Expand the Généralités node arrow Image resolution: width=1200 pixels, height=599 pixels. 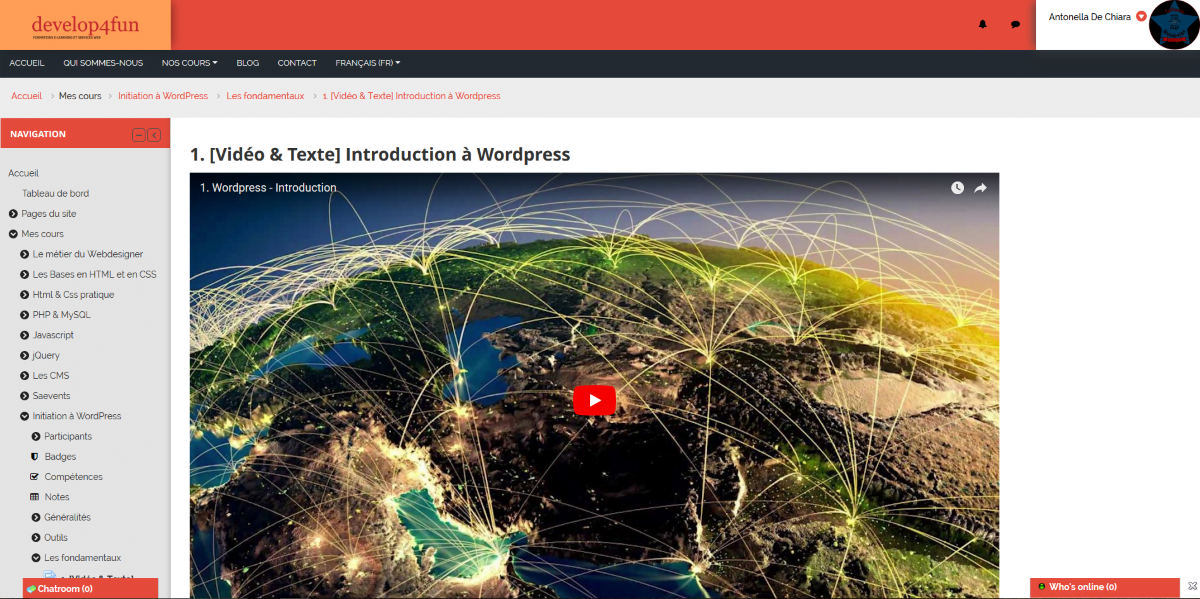(x=36, y=517)
